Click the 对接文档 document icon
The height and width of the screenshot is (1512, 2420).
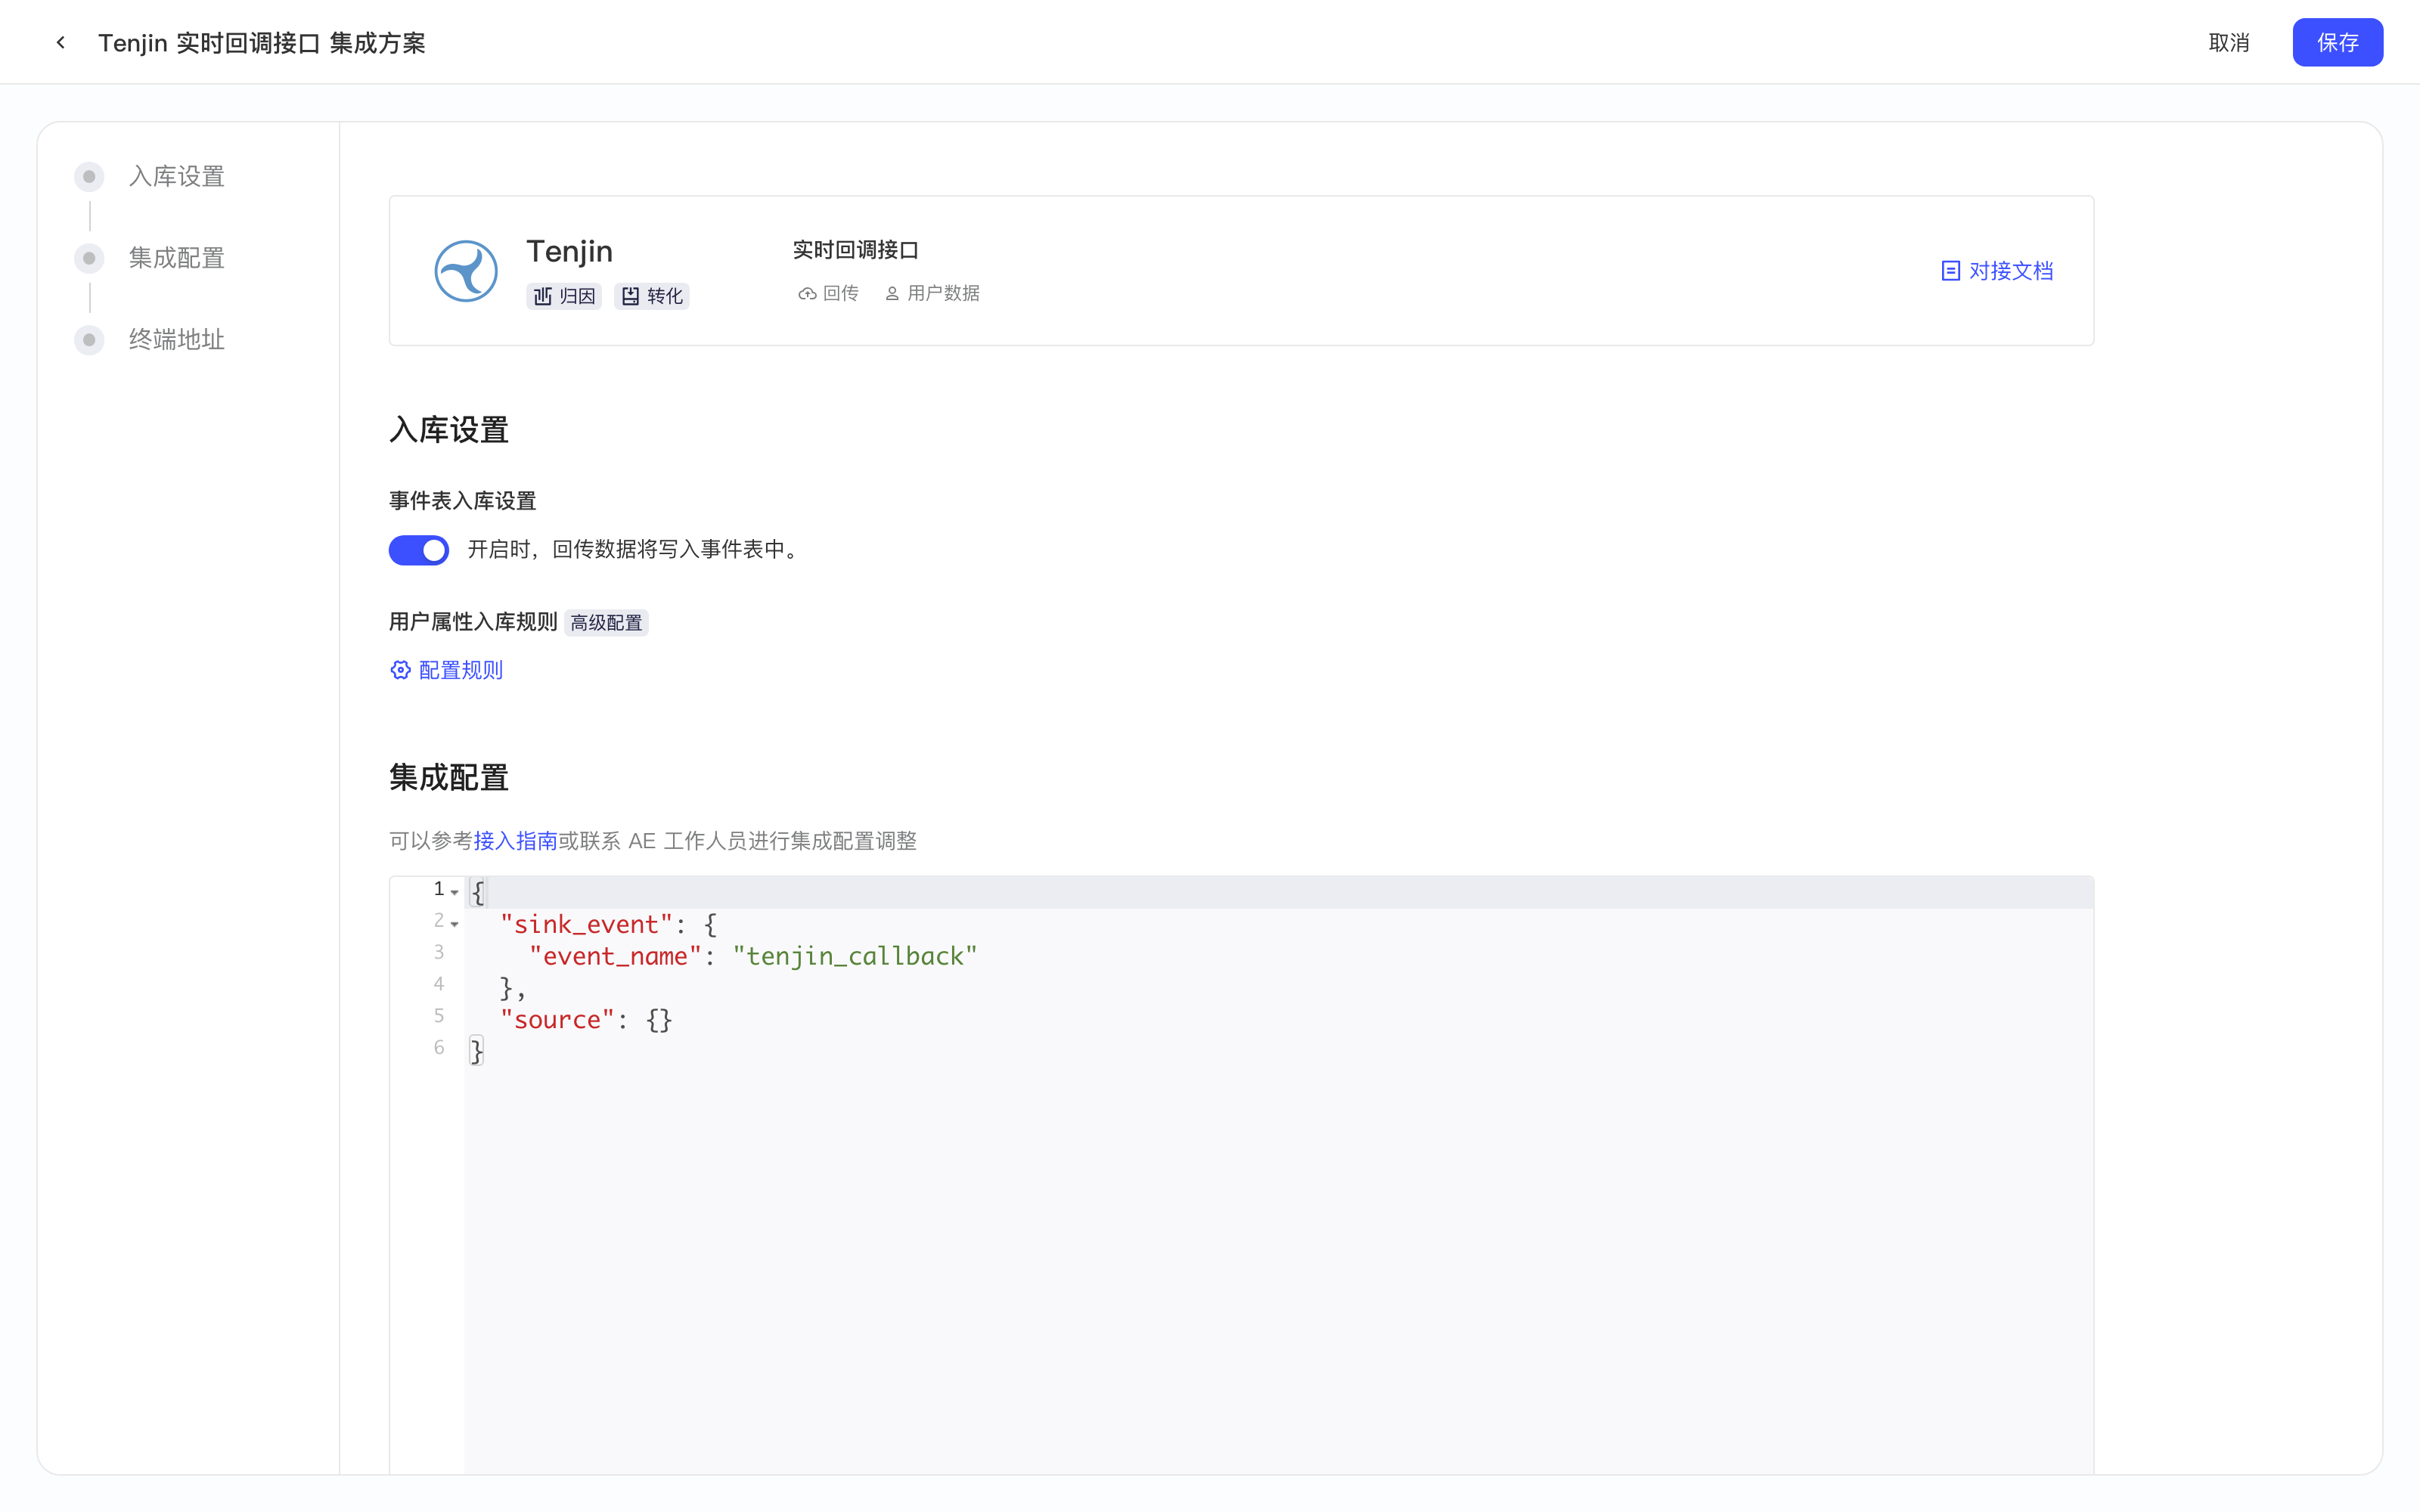click(x=1950, y=271)
